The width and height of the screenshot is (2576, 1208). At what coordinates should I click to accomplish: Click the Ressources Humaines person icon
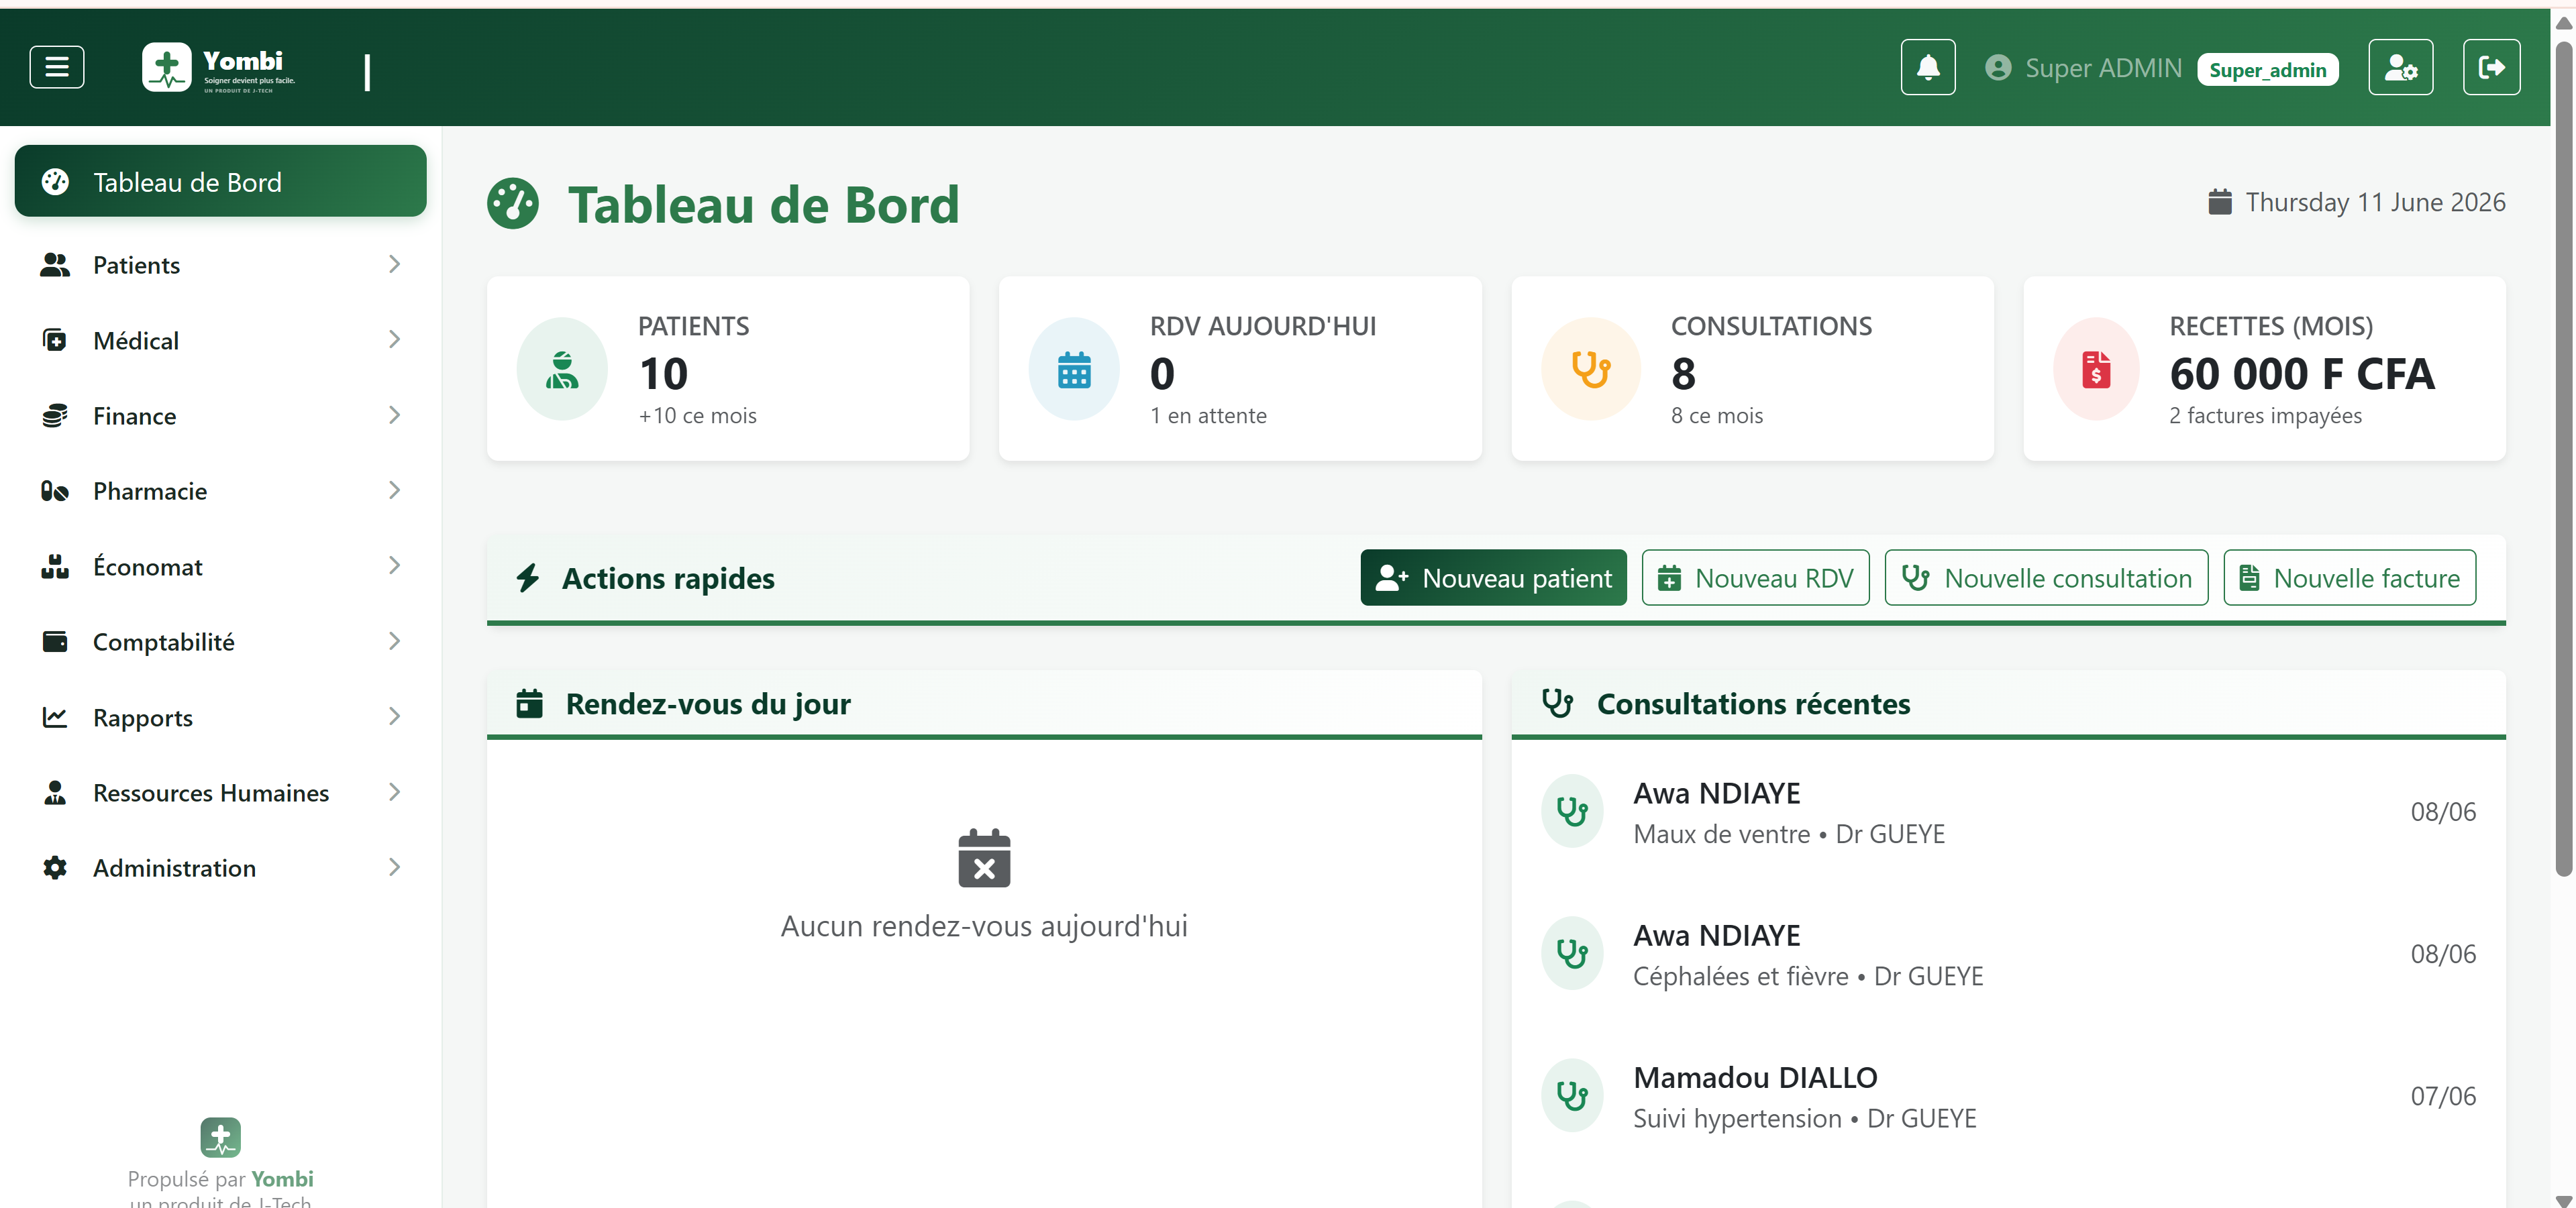pos(55,792)
